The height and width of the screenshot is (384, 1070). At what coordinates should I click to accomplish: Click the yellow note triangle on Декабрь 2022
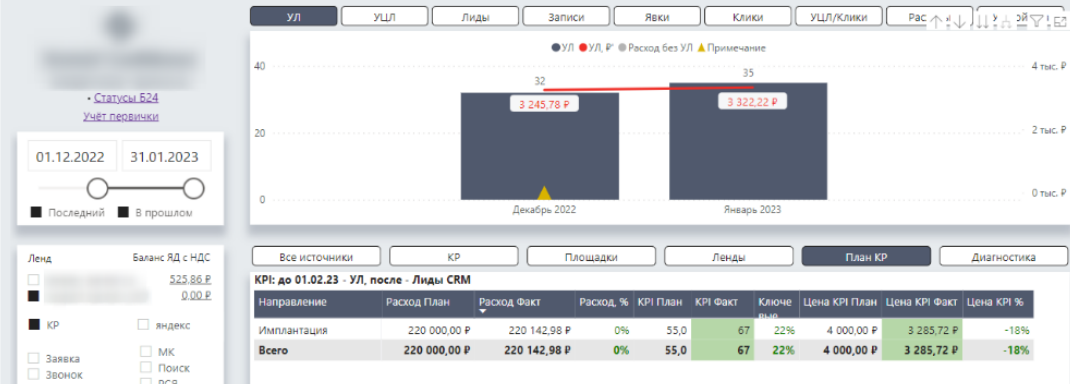tap(544, 193)
